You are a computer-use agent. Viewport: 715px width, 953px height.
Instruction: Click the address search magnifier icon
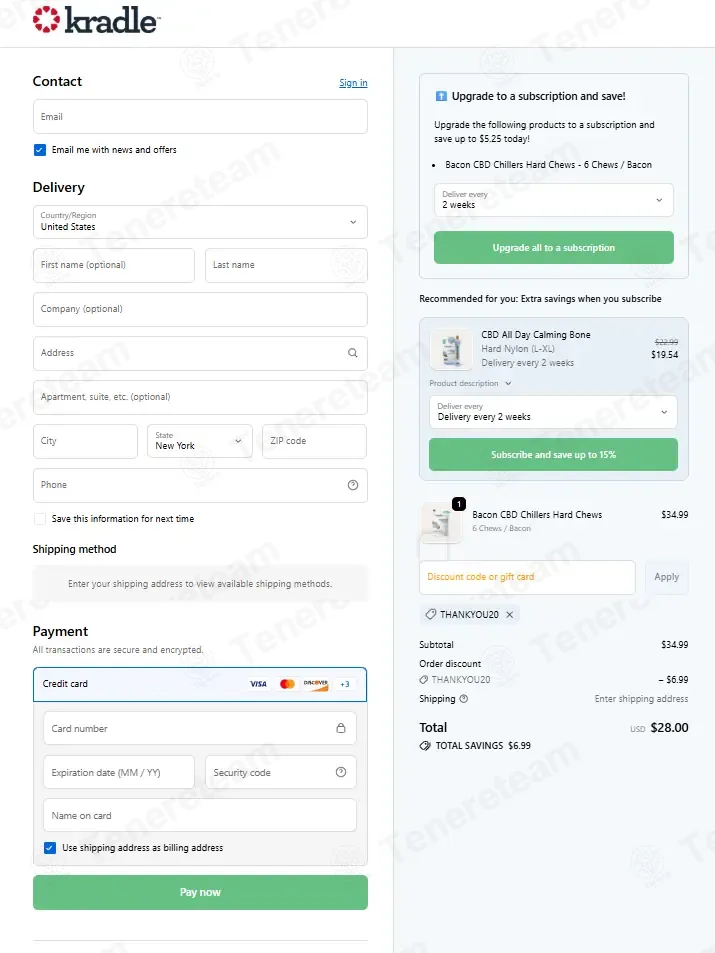353,353
